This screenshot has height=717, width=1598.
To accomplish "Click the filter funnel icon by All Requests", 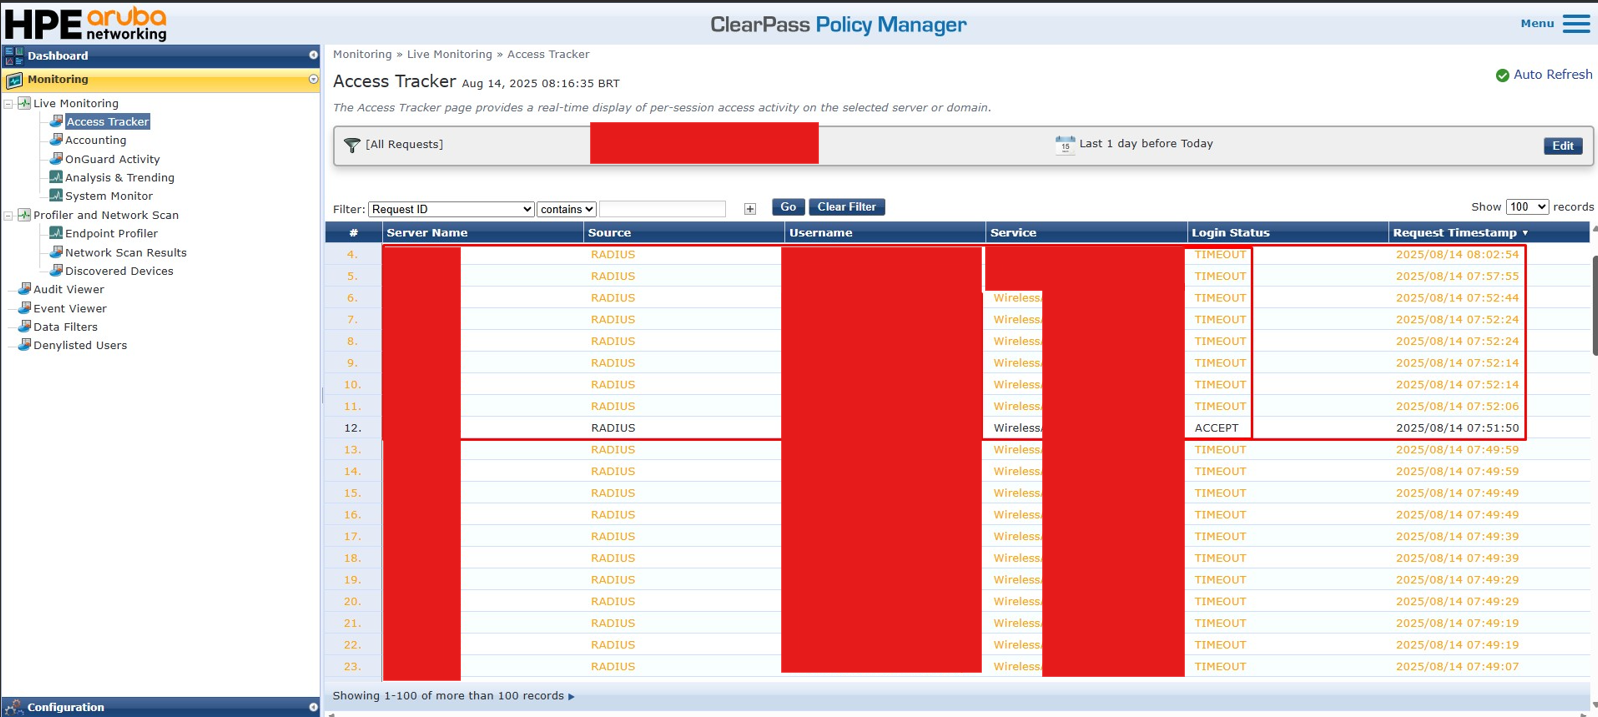I will (352, 145).
